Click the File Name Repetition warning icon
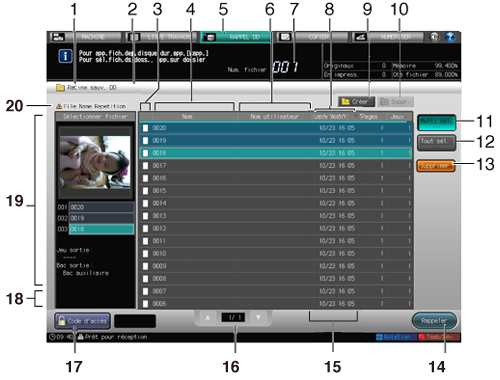Viewport: 500px width, 380px height. coord(59,106)
